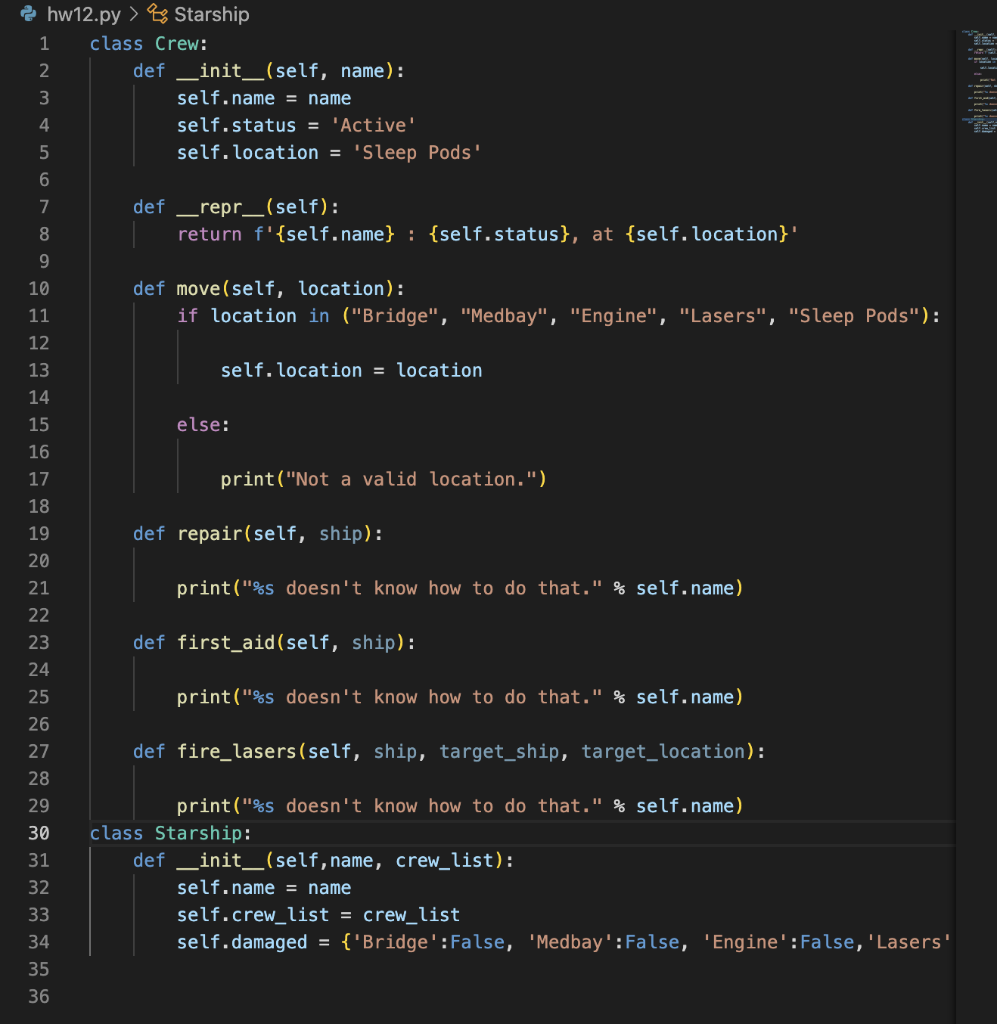Click the move method name on line 10

197,288
